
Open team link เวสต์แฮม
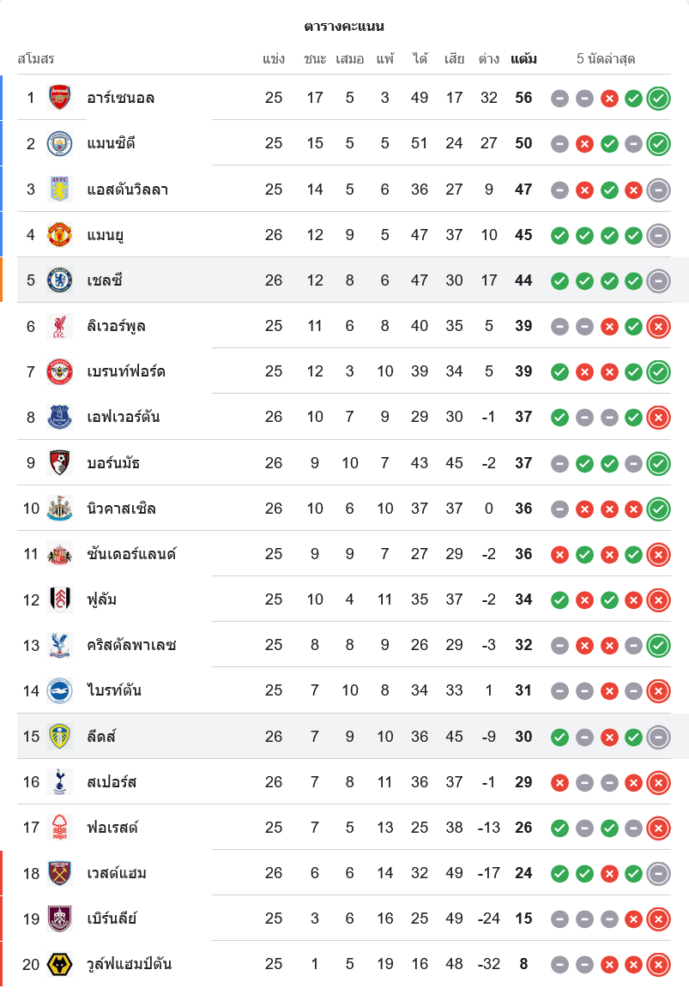117,873
